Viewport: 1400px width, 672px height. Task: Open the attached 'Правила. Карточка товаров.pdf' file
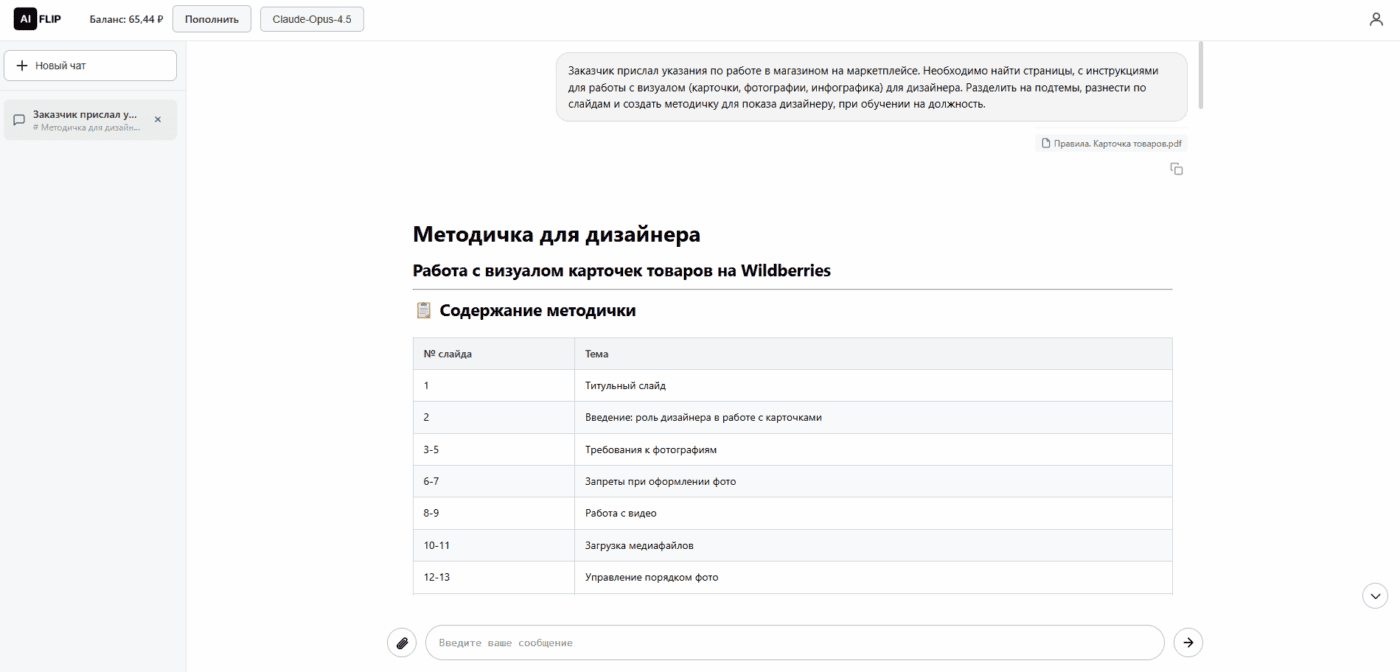[1111, 144]
